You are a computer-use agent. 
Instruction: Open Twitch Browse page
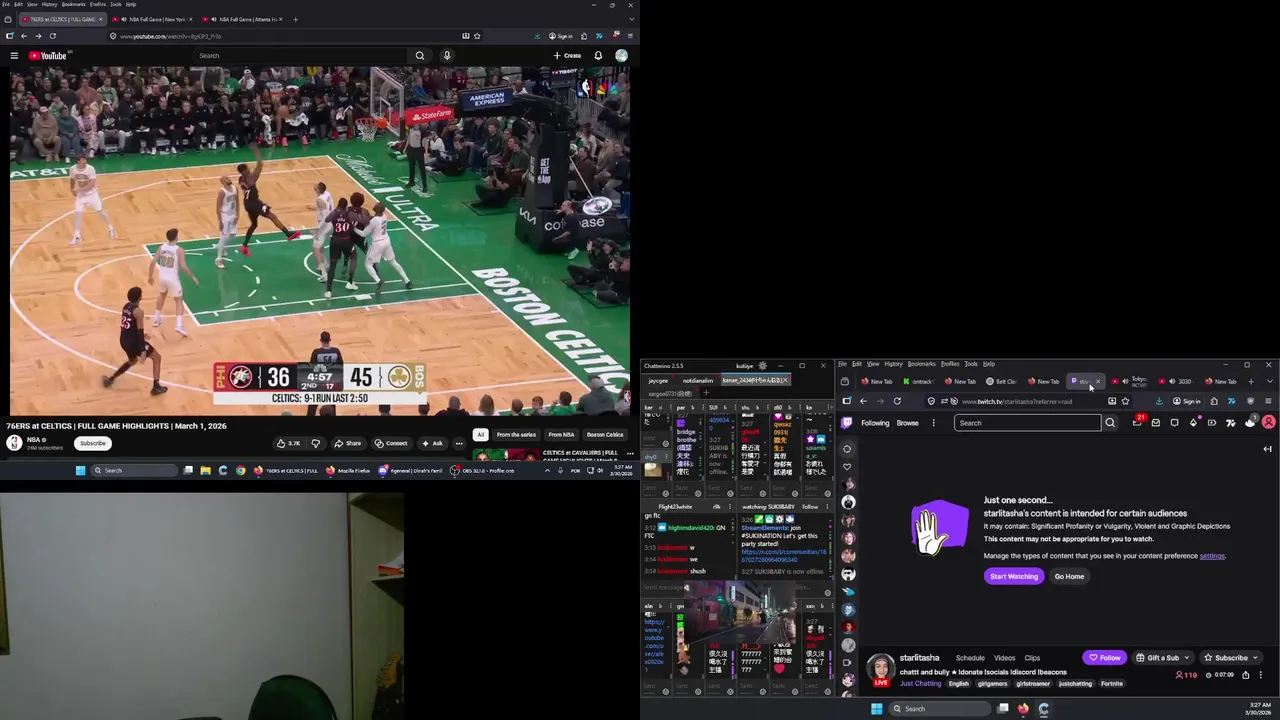[908, 423]
